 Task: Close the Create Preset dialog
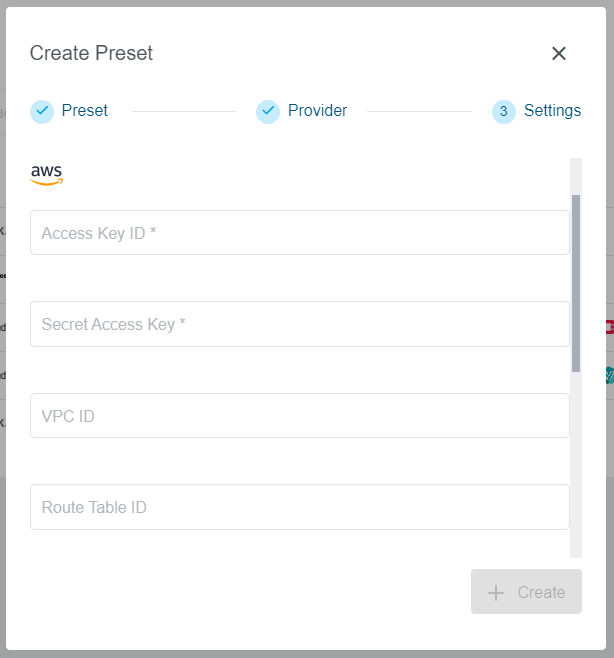[x=559, y=54]
